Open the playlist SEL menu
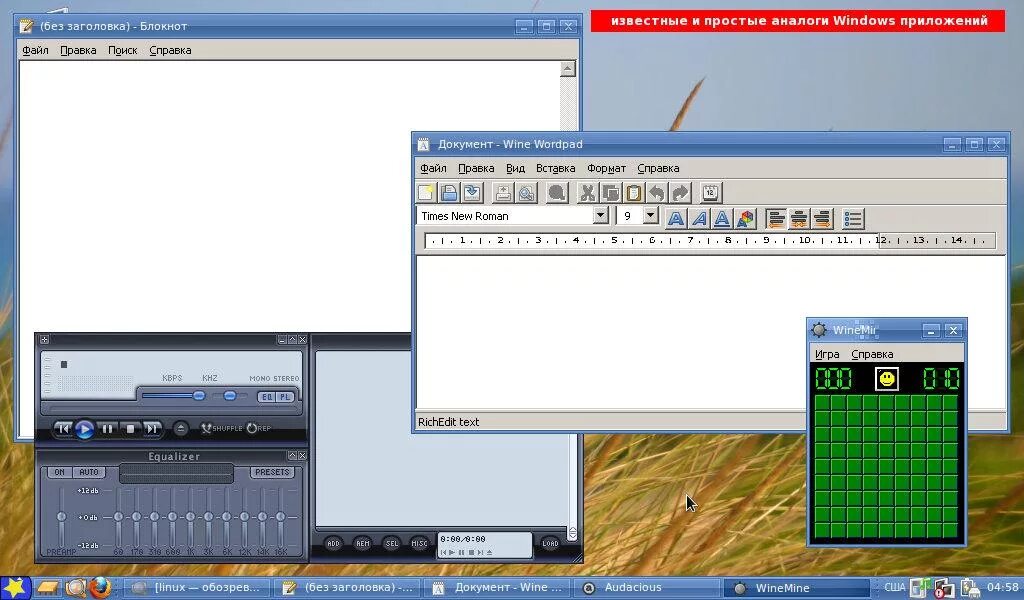 point(391,543)
